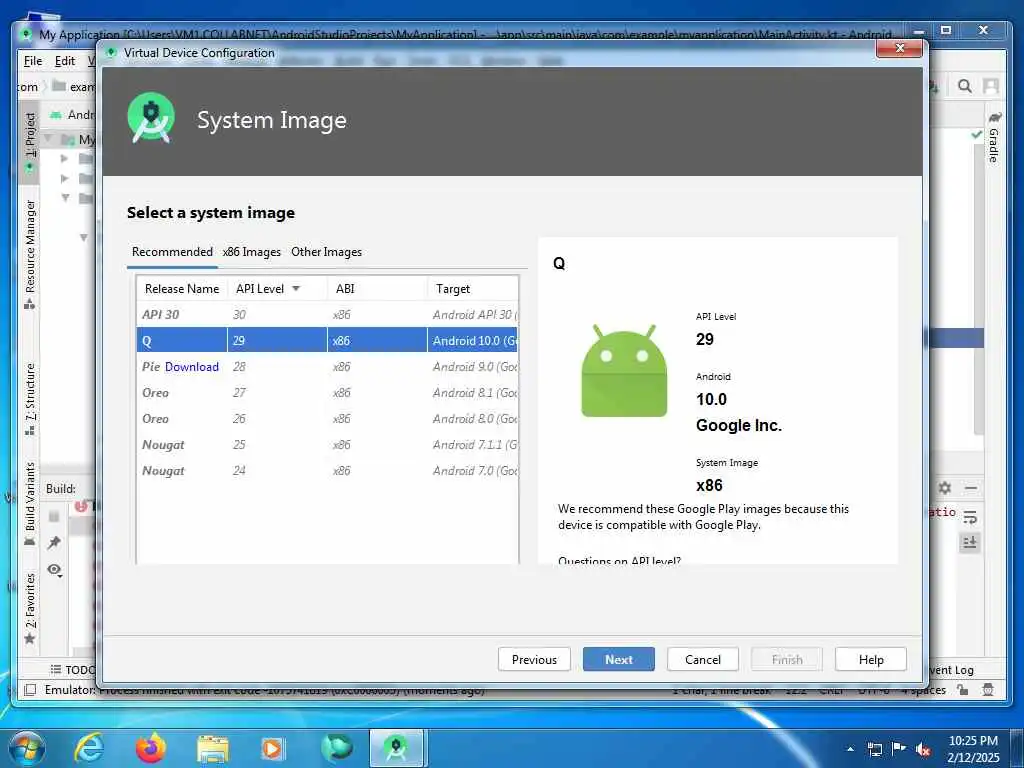Viewport: 1024px width, 768px height.
Task: Select the Nougat API 24 row
Action: coord(327,472)
